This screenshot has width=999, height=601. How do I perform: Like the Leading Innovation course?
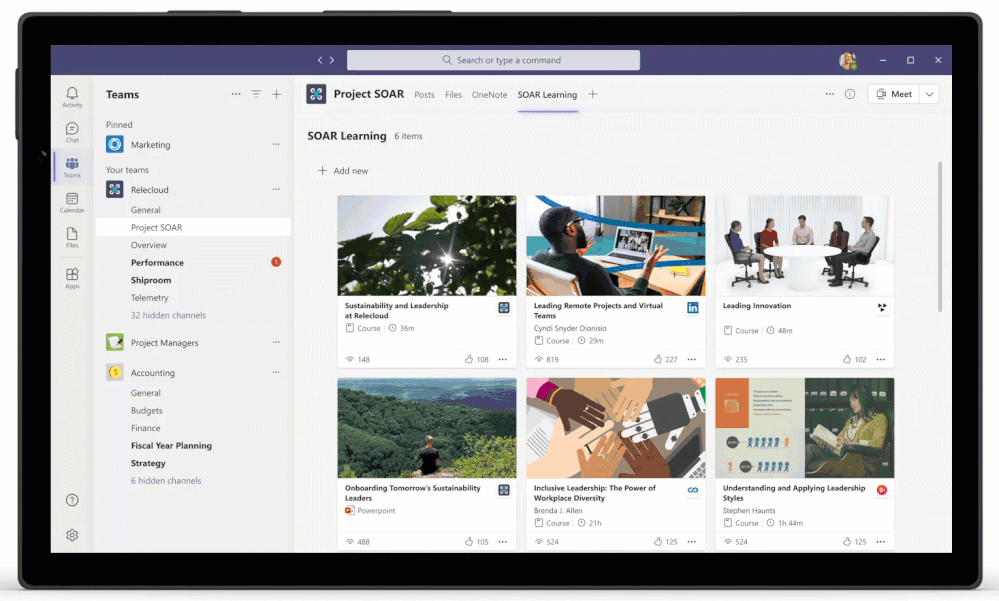[x=847, y=359]
